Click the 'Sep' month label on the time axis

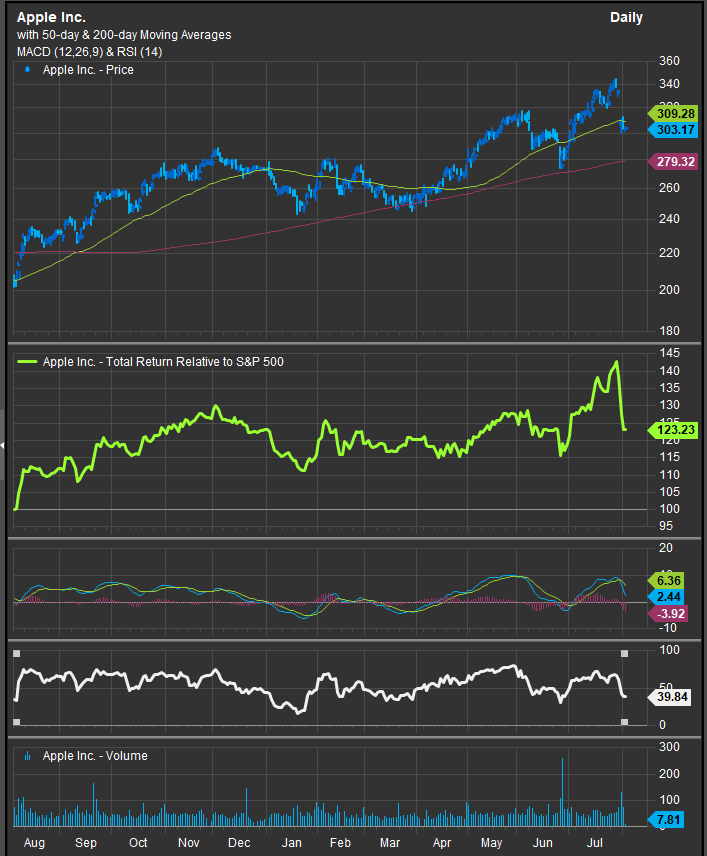86,843
